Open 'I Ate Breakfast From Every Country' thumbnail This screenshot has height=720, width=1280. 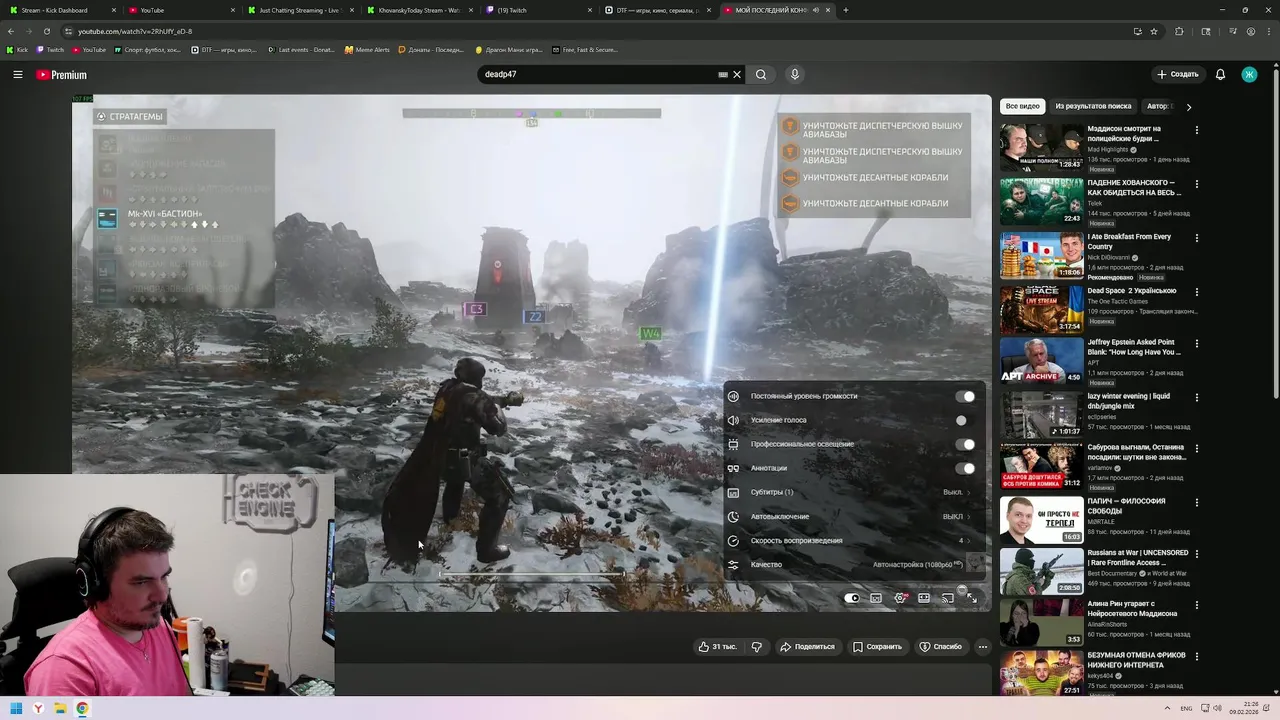click(x=1041, y=255)
